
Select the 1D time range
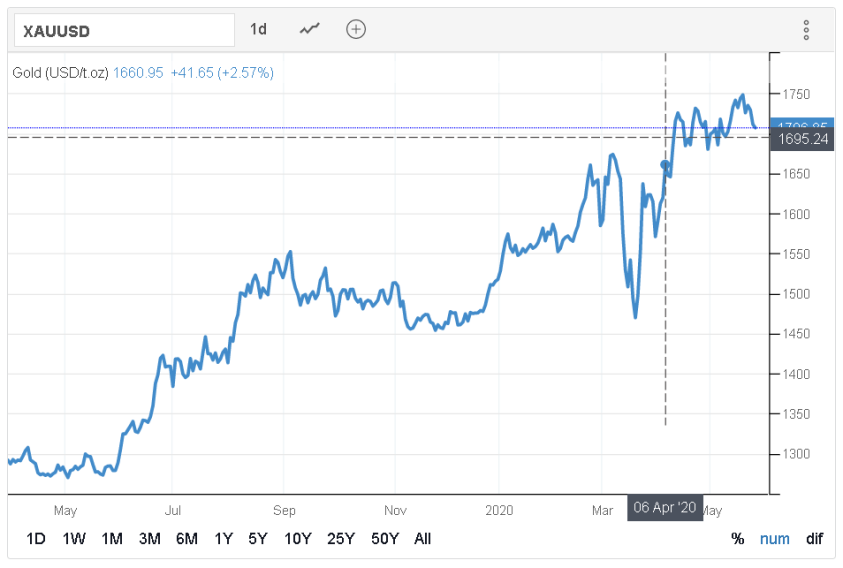[x=36, y=539]
